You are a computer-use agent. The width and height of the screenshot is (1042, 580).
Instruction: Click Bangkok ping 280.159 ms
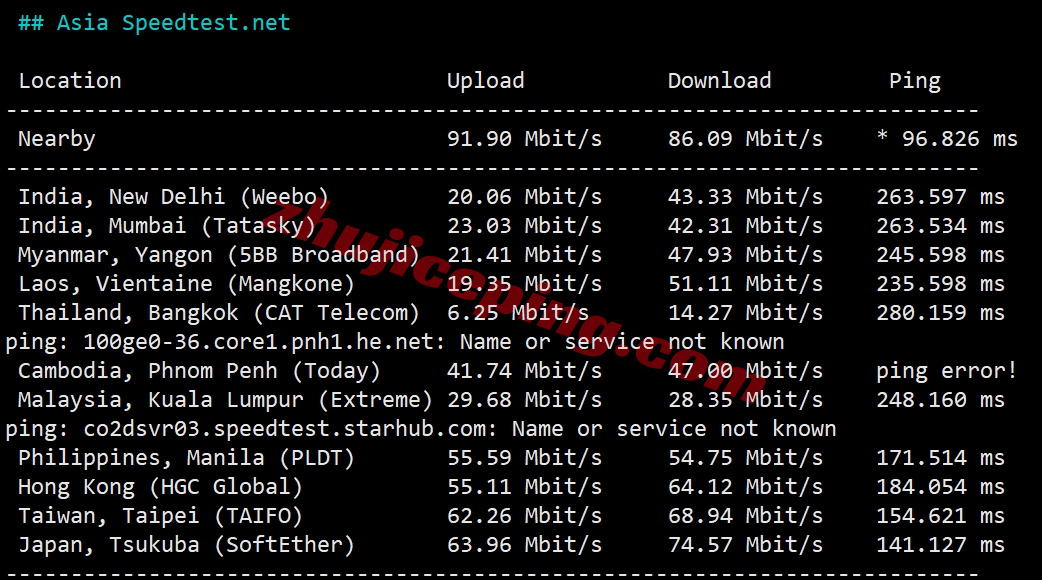point(940,313)
